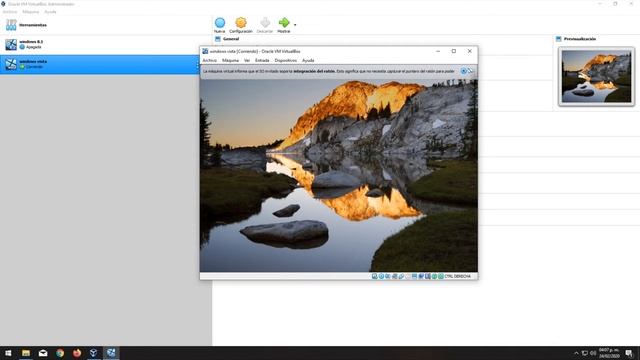Open Ayuda menu in the Manager window
This screenshot has width=640, height=360.
50,12
